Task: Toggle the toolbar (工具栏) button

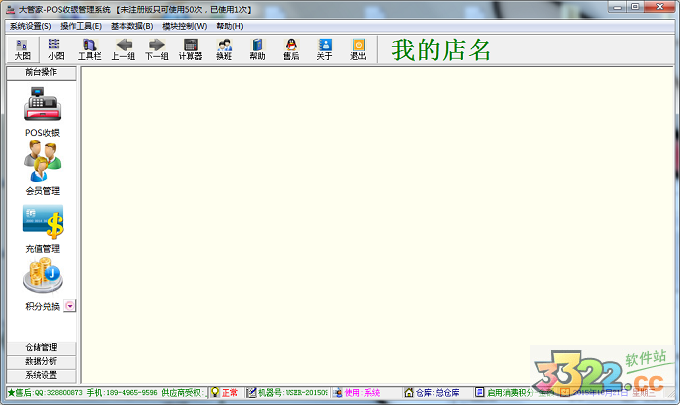Action: 90,49
